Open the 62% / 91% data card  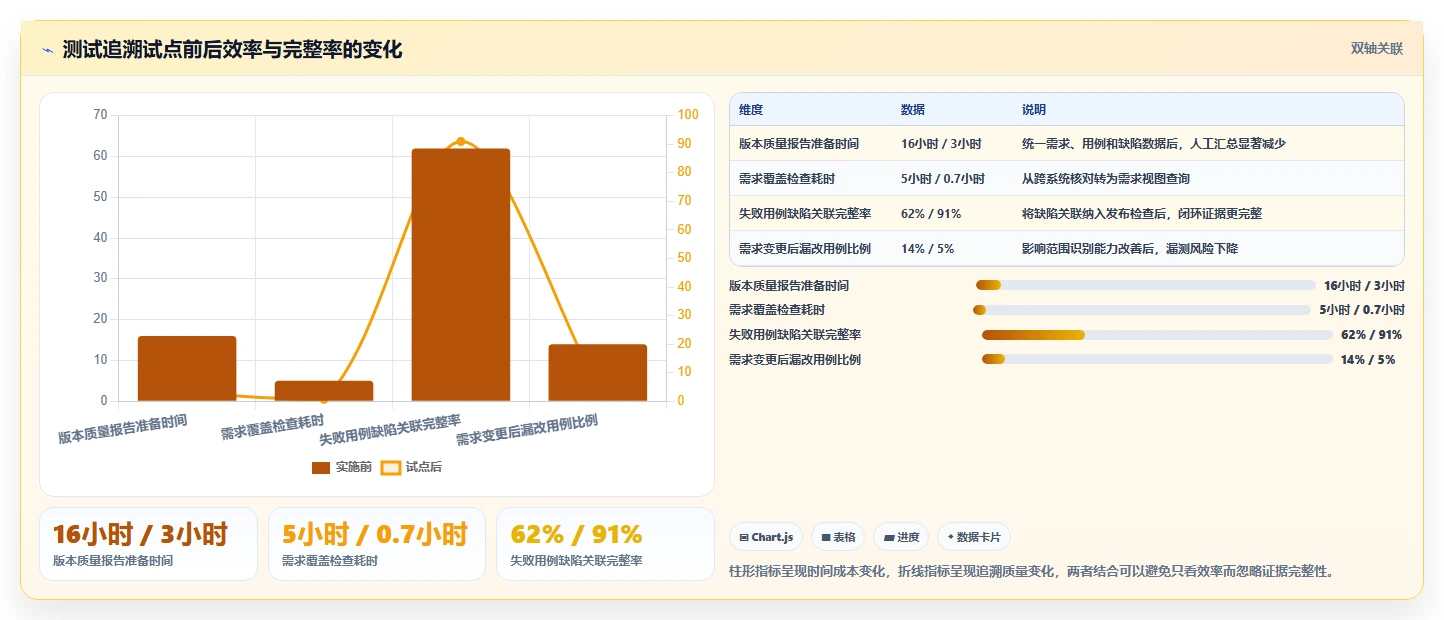pyautogui.click(x=605, y=544)
